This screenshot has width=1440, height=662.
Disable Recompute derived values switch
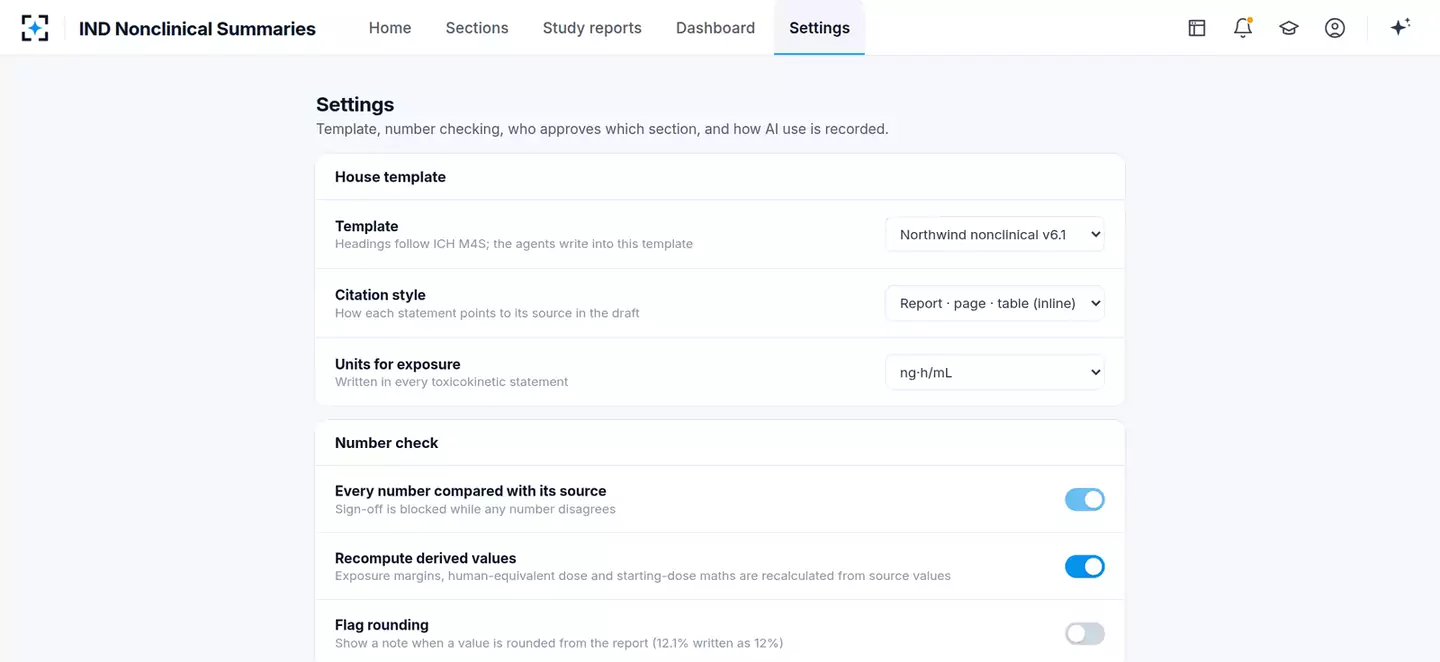pos(1085,566)
